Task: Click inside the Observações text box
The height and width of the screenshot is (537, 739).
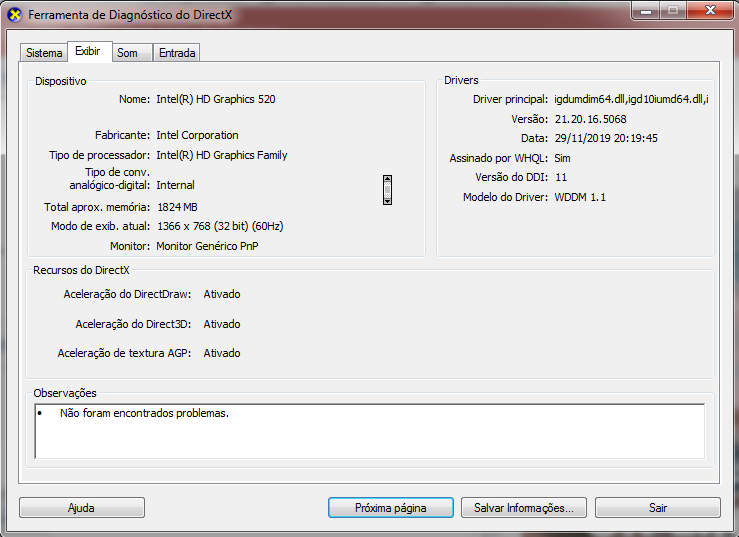Action: [x=370, y=431]
